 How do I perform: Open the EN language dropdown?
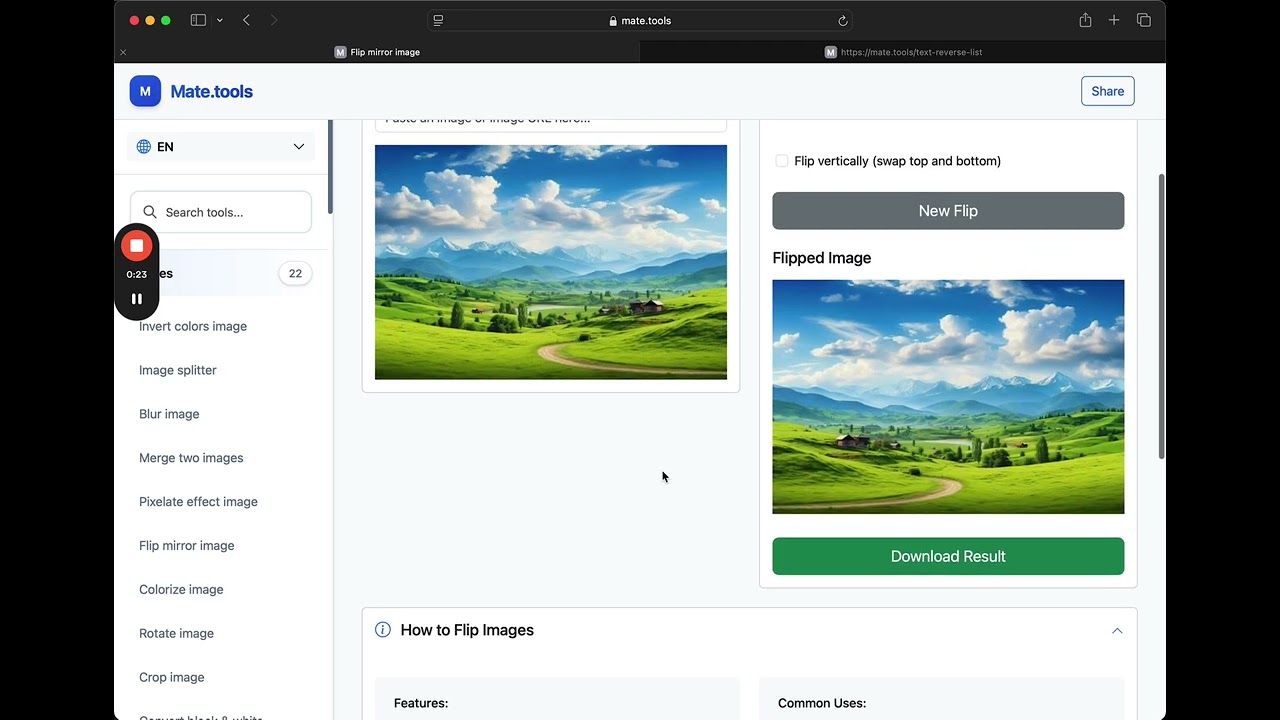[221, 147]
